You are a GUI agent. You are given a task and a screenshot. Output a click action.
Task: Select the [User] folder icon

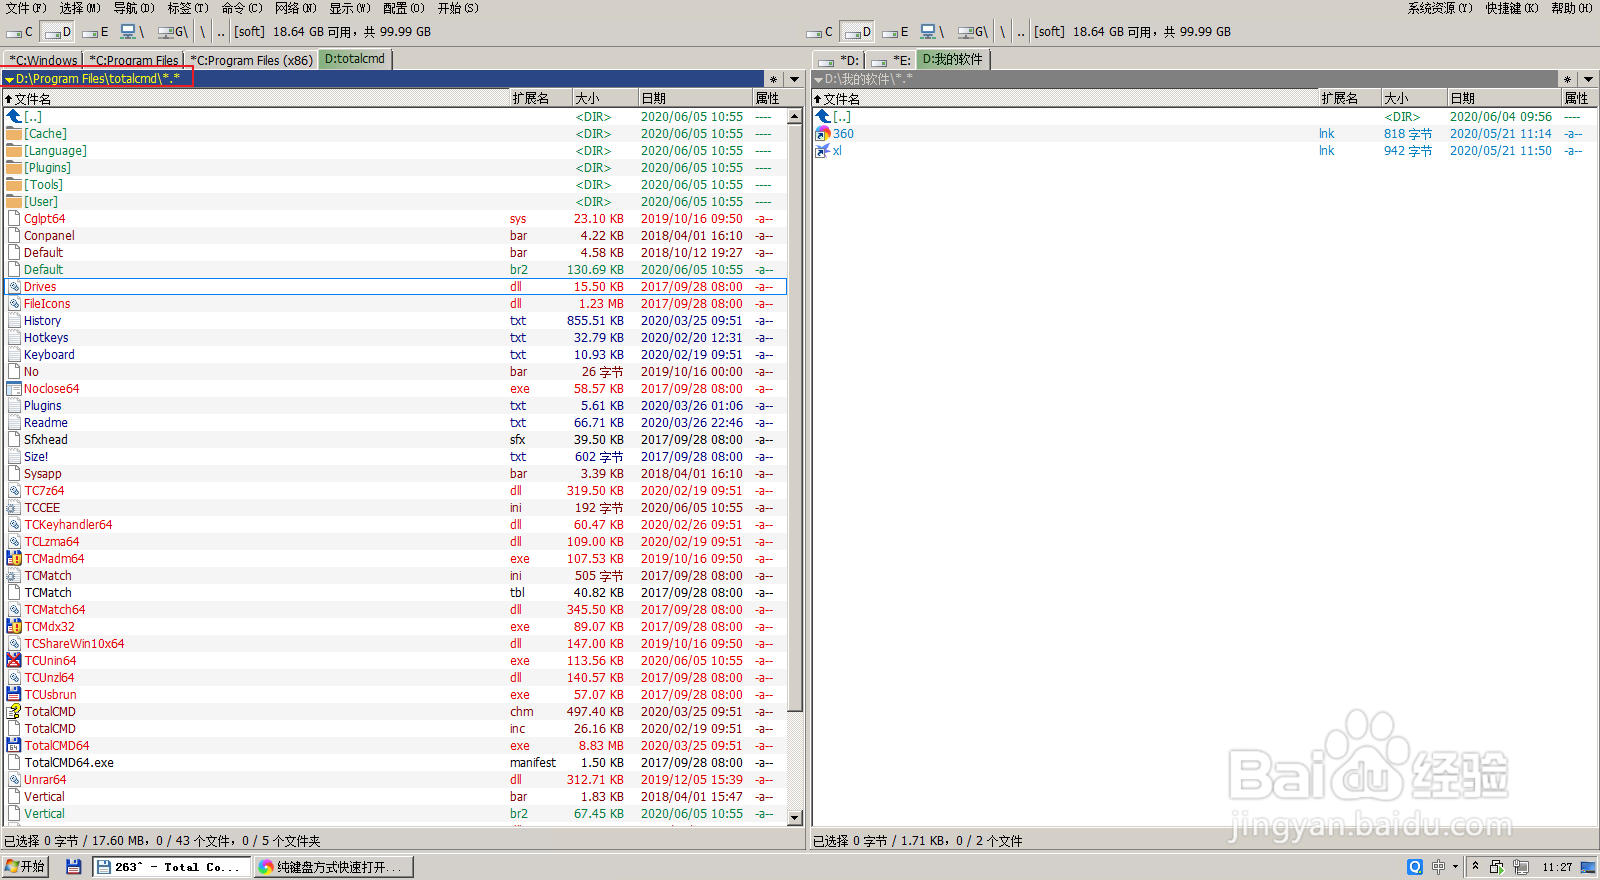pos(14,202)
